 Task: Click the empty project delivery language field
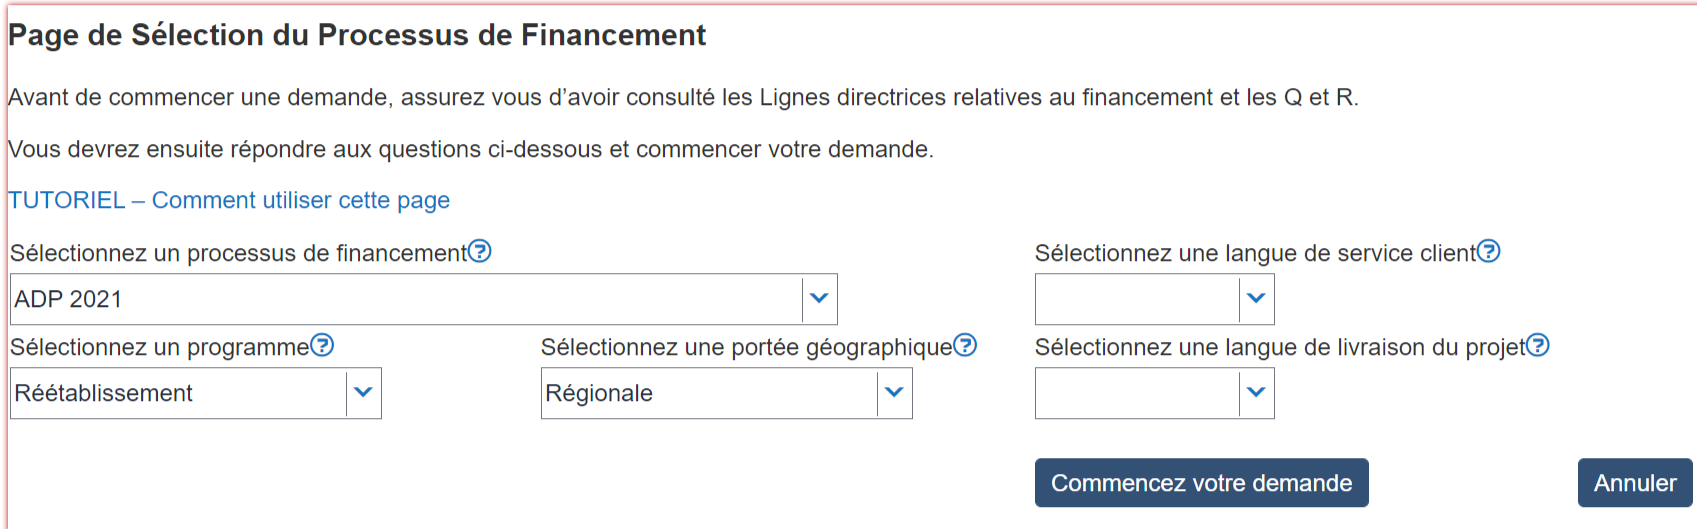(1137, 393)
